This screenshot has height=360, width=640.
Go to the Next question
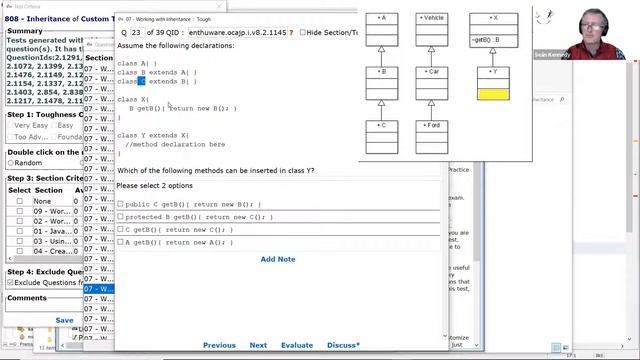click(x=258, y=345)
